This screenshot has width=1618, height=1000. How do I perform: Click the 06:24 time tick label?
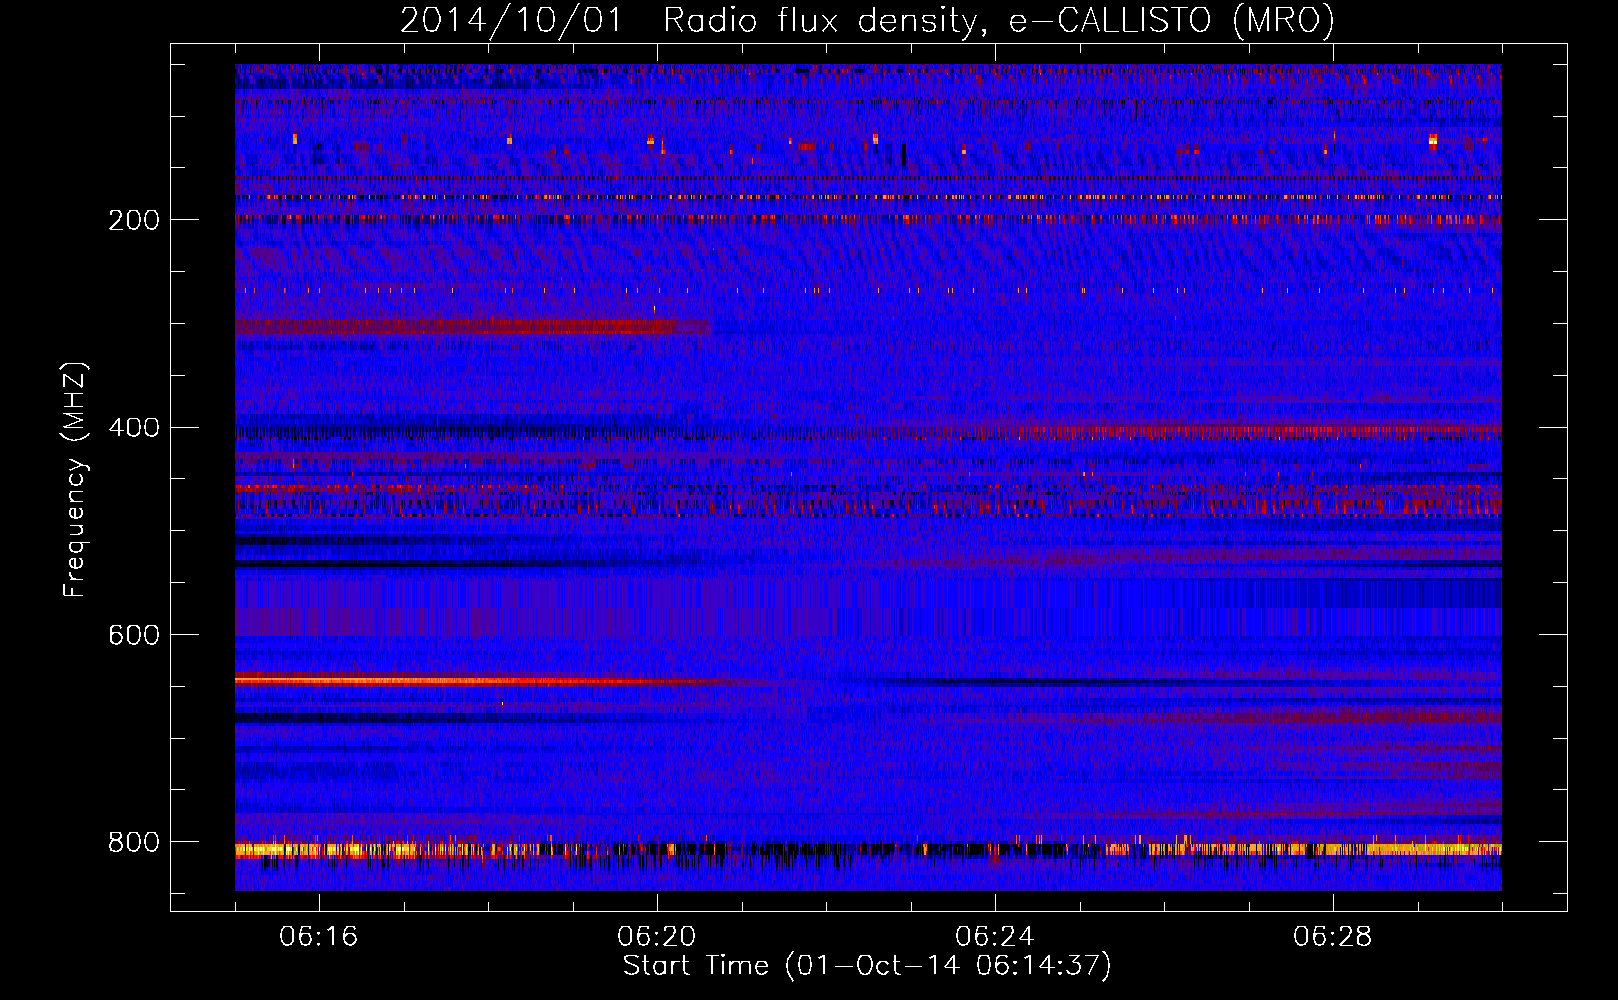[x=995, y=937]
